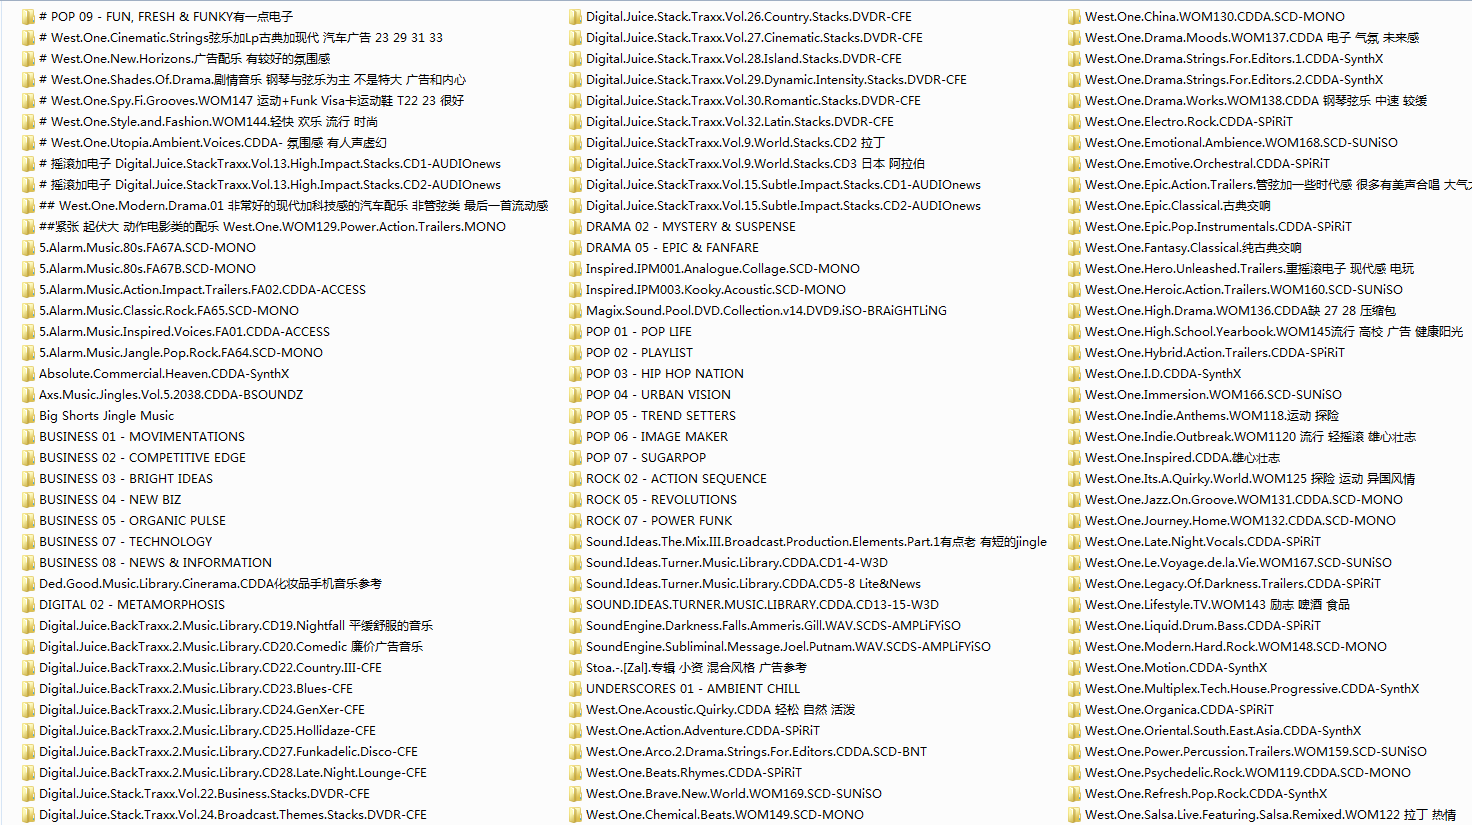
Task: Select 'Digital.Juice.Stack.Traxx.Vol.32.Latin.Stacks.DVDR-CFE' name
Action: (740, 122)
